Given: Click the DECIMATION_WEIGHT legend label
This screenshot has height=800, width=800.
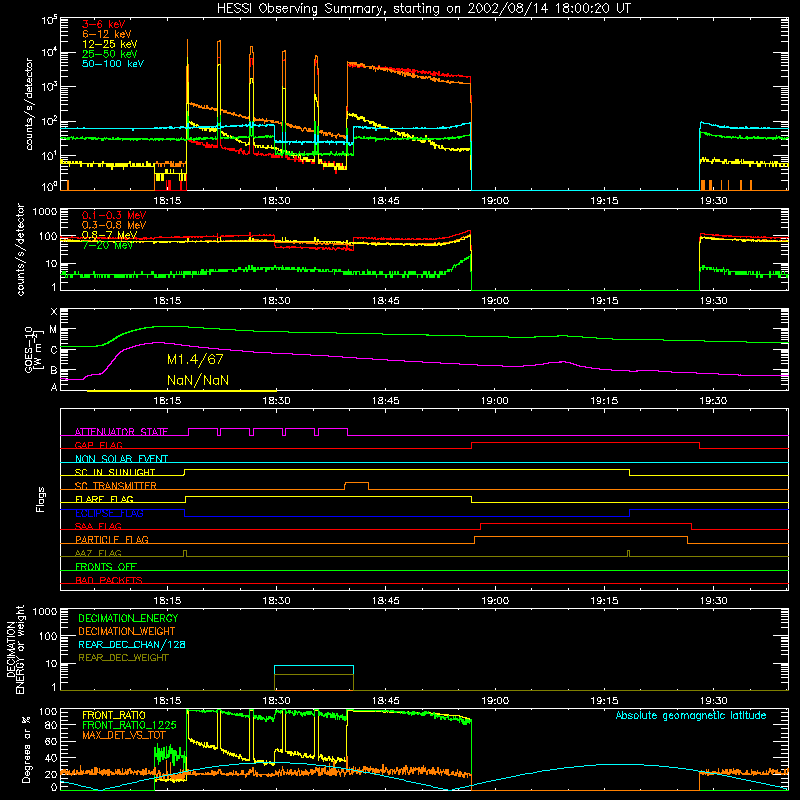Looking at the screenshot, I should pos(127,632).
